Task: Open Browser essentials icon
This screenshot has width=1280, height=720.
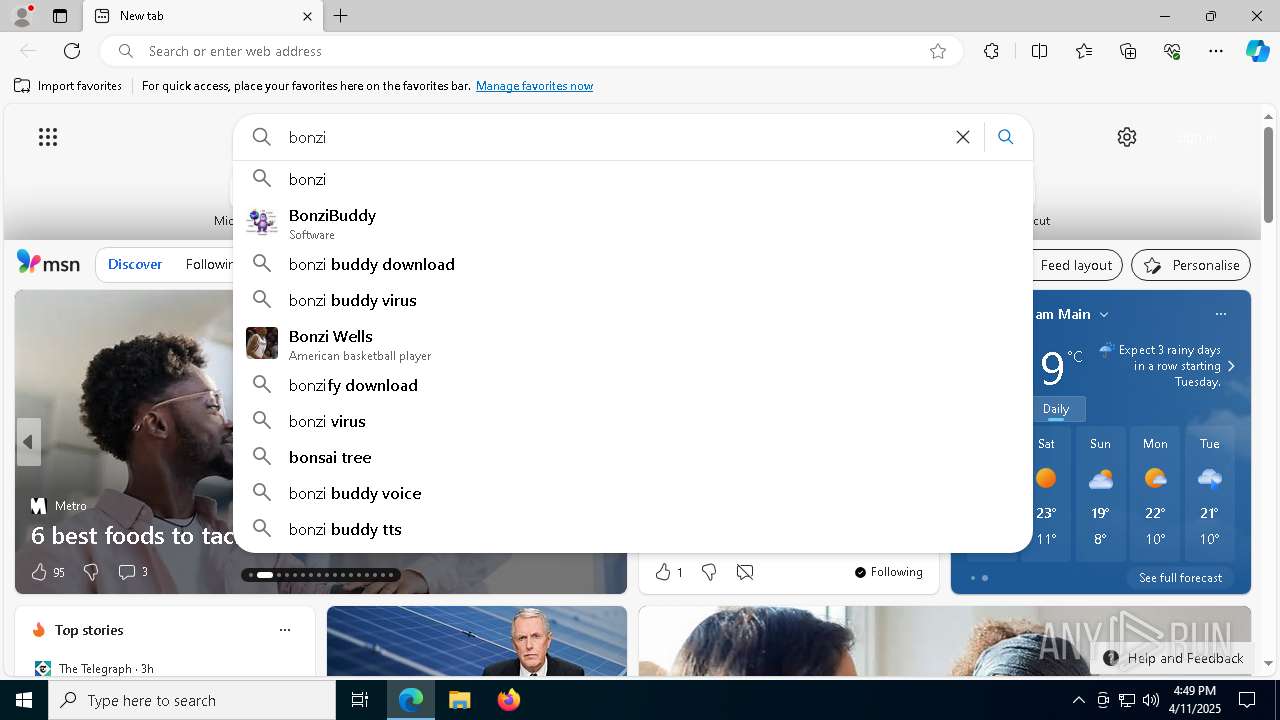Action: coord(1172,51)
